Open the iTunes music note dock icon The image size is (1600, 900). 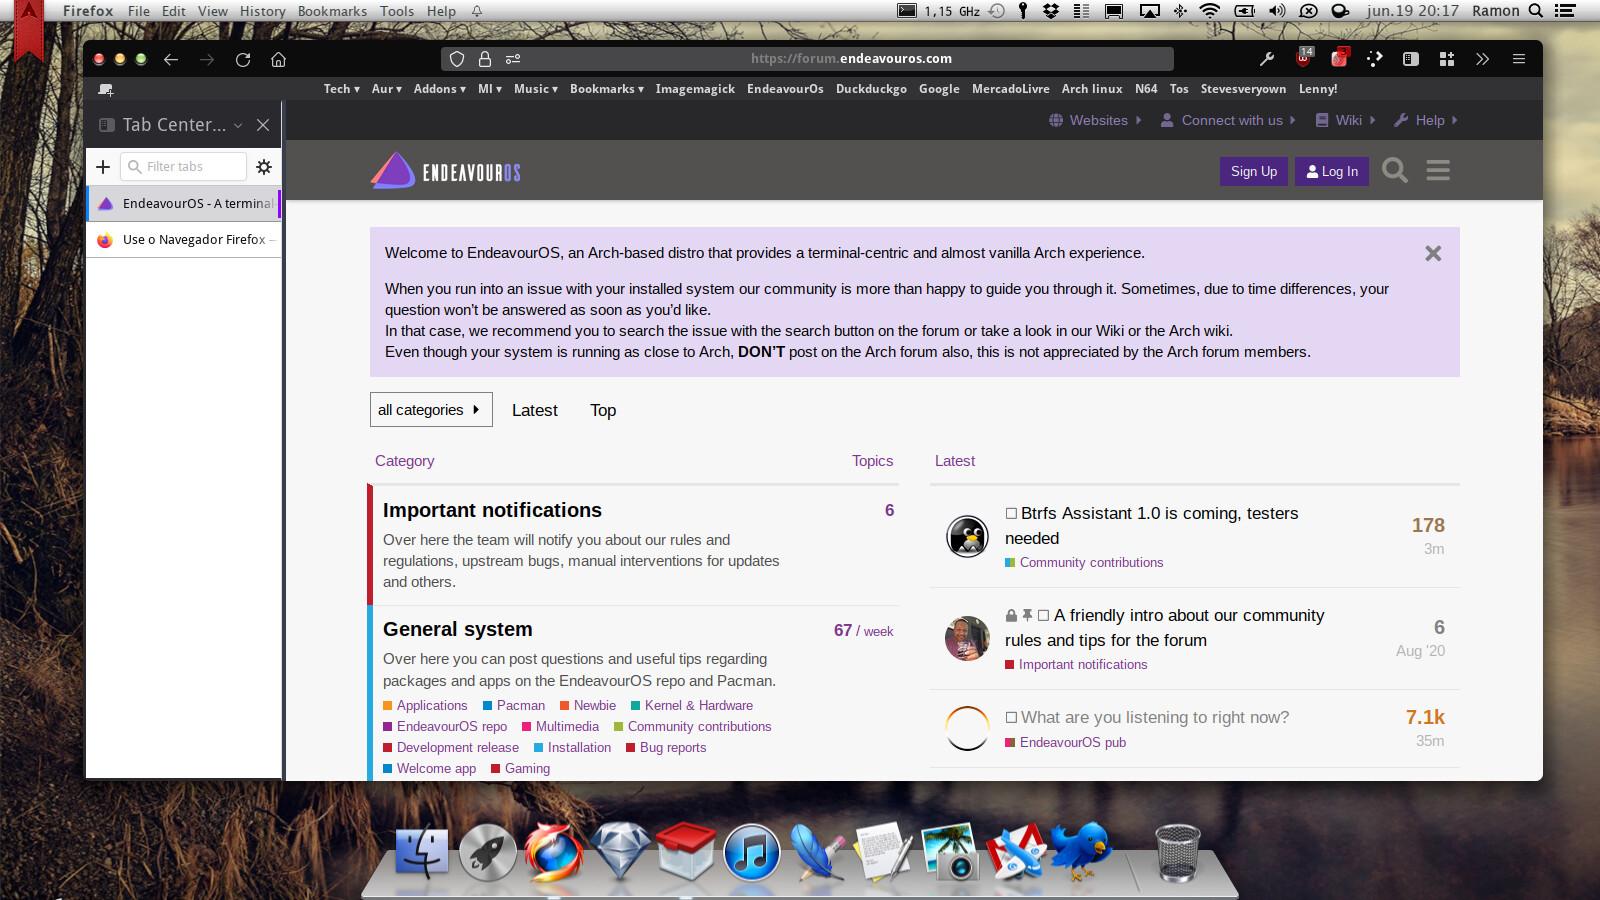pos(752,852)
